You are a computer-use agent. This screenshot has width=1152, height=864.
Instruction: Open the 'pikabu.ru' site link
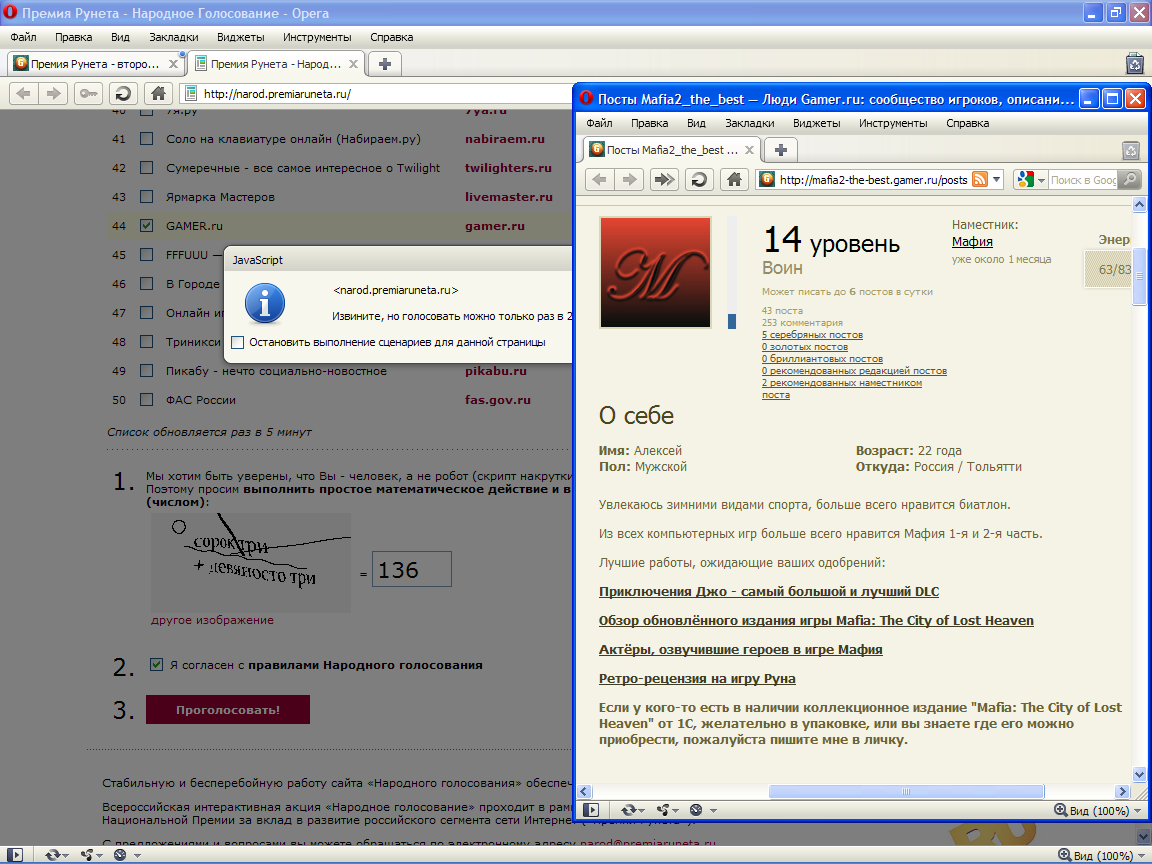pyautogui.click(x=496, y=371)
